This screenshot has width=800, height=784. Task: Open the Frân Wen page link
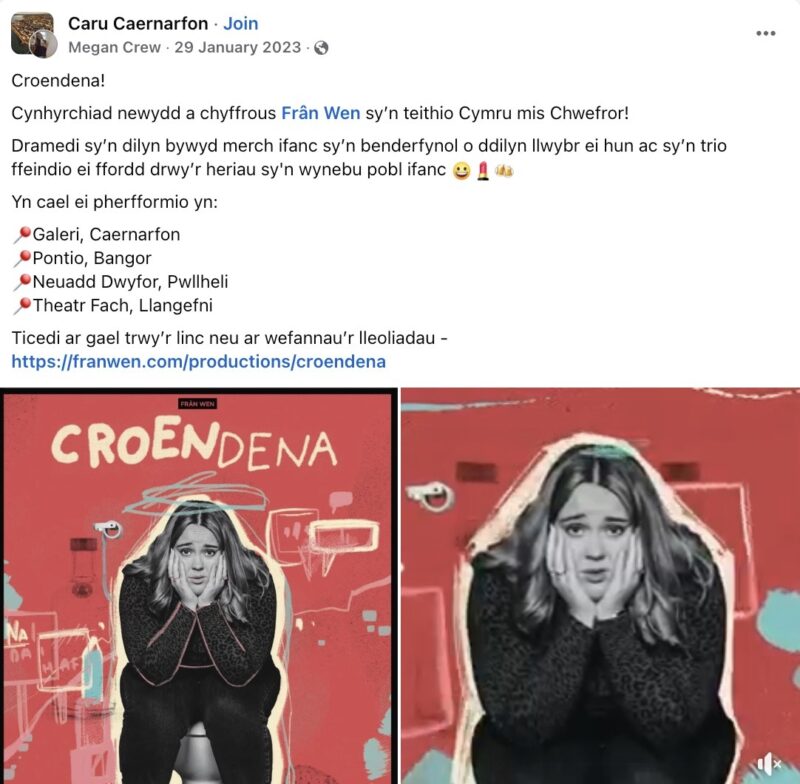(x=321, y=113)
